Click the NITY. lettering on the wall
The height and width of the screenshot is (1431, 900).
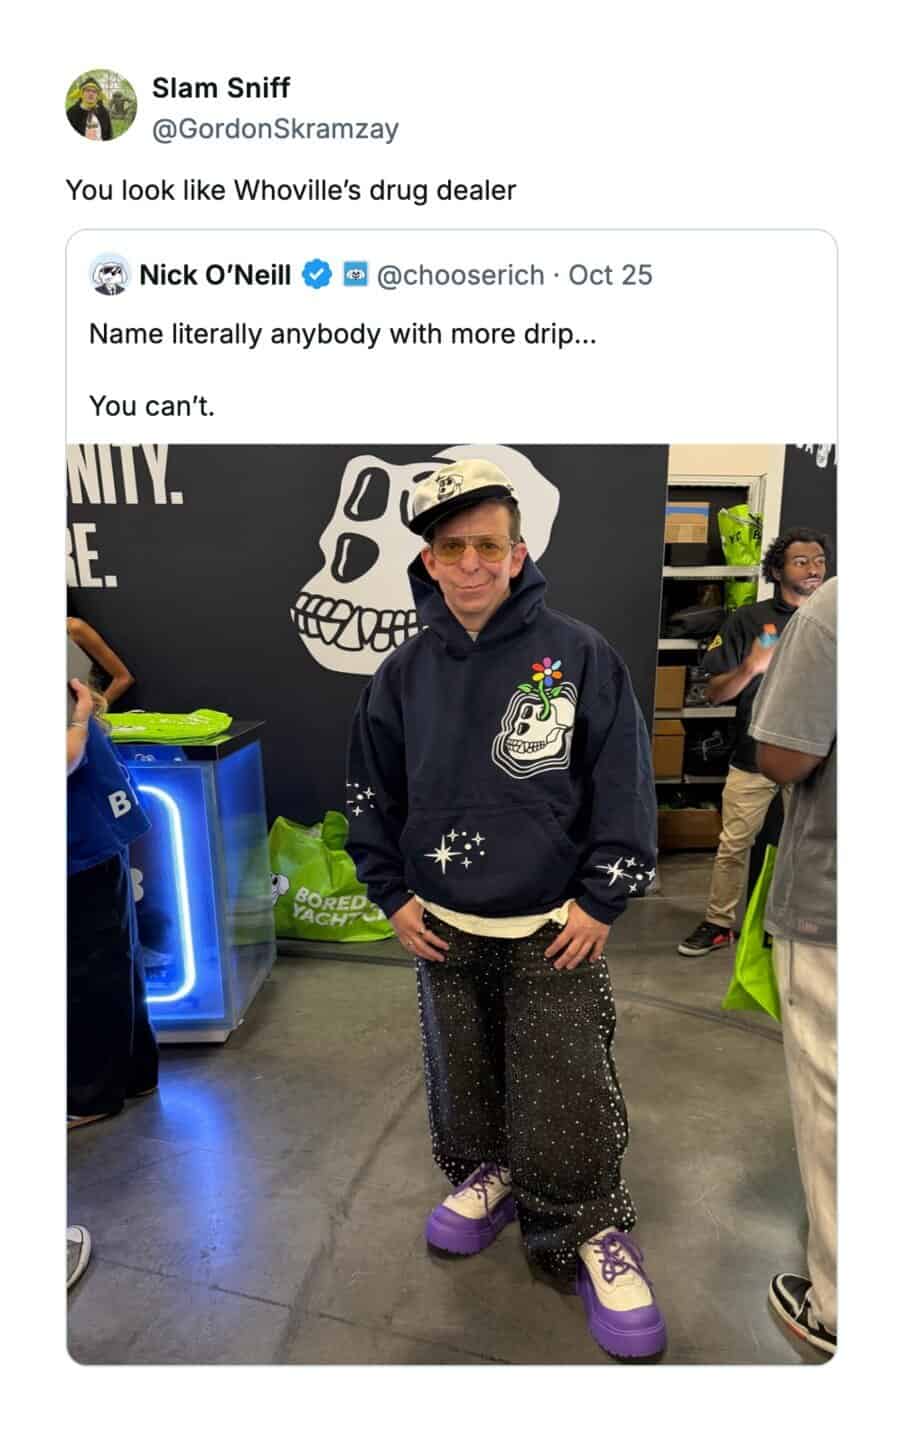pos(125,475)
